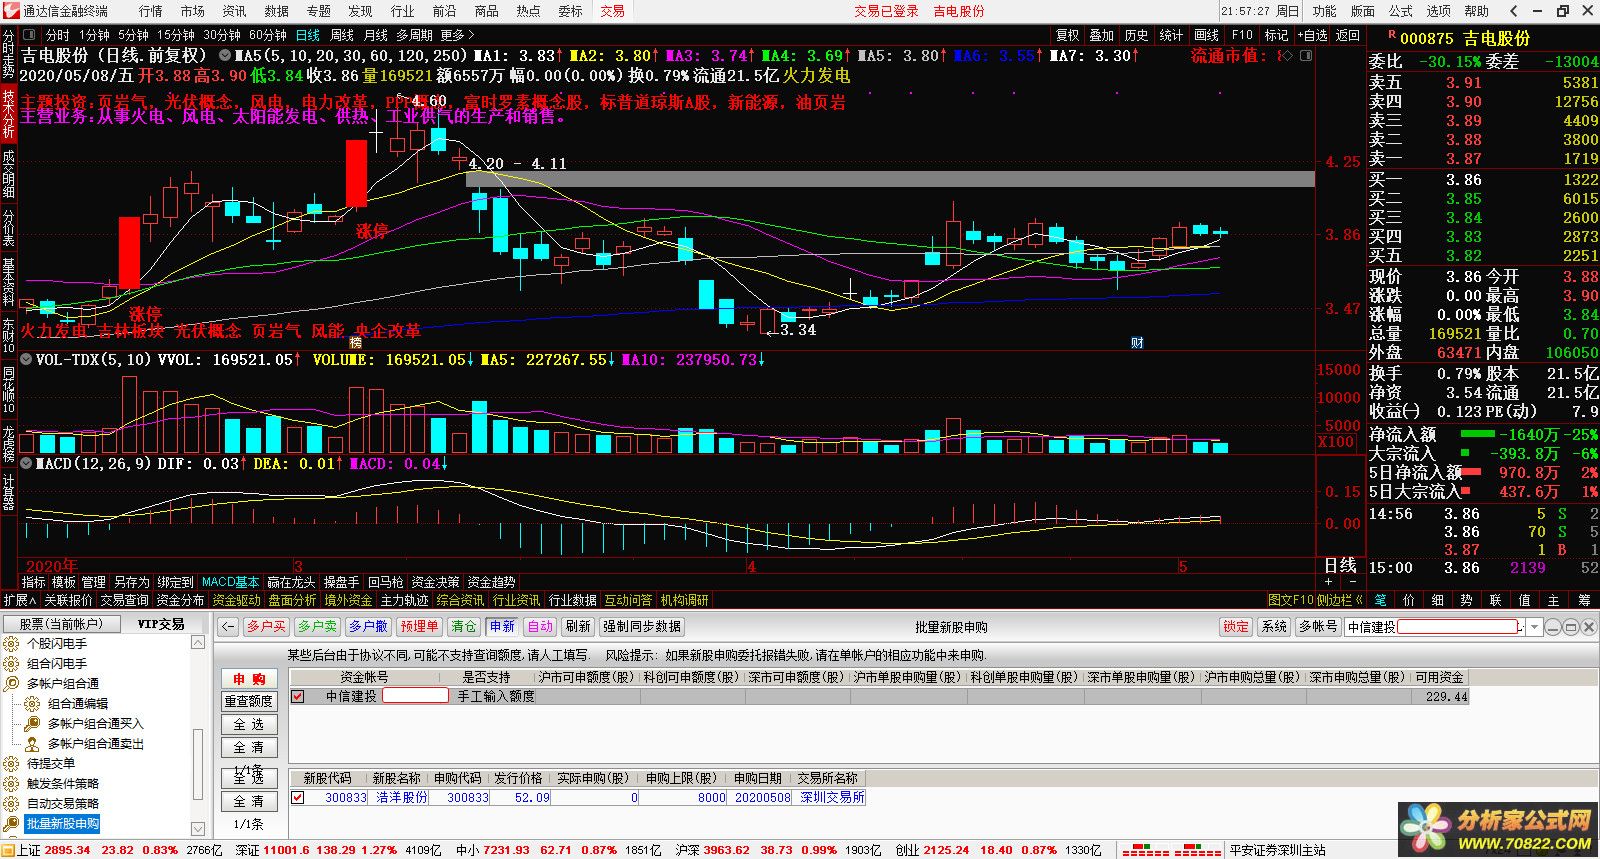The image size is (1600, 859).
Task: Click the tree scroll down arrow
Action: [198, 829]
